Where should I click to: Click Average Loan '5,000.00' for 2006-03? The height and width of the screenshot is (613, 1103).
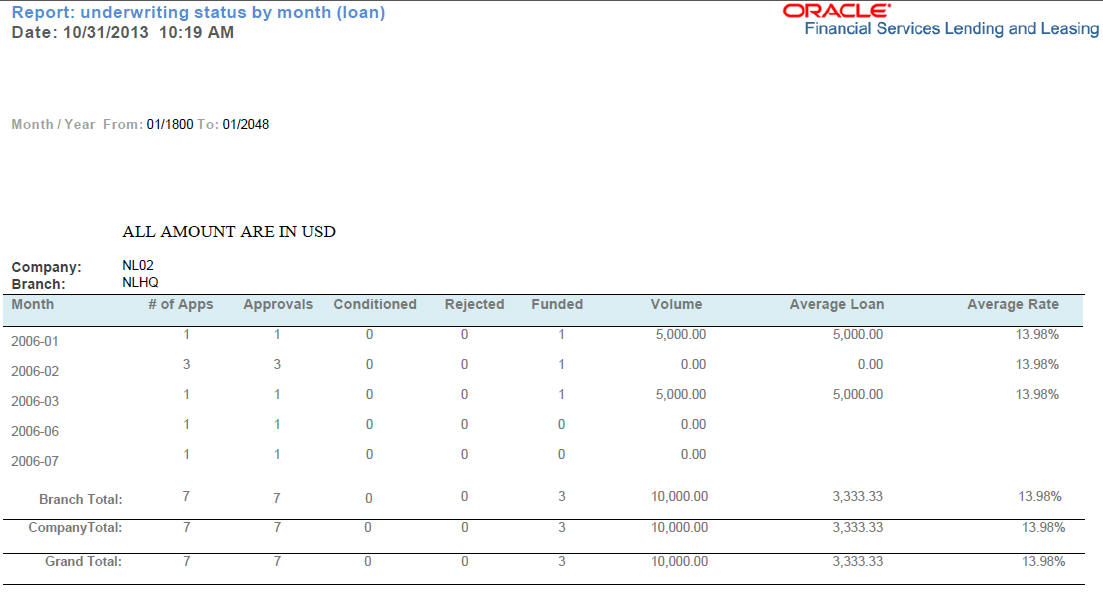[x=857, y=394]
